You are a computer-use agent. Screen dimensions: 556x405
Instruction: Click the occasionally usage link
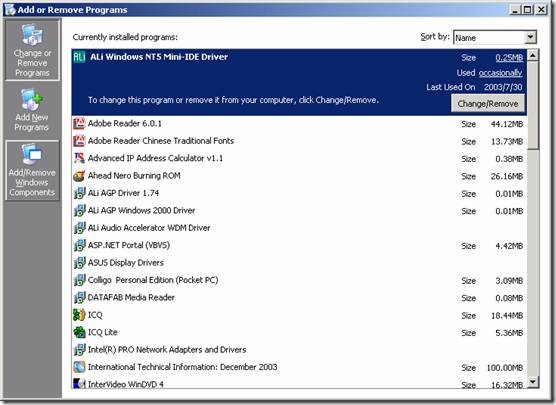[500, 73]
